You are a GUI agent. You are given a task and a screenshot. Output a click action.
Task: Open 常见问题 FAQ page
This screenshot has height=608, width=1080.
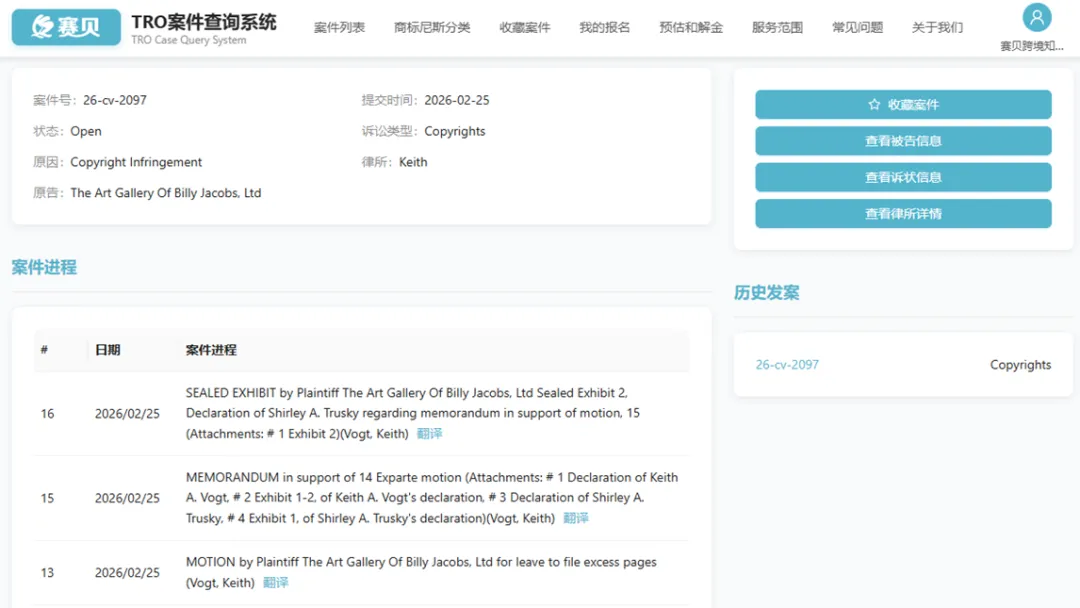click(x=857, y=28)
